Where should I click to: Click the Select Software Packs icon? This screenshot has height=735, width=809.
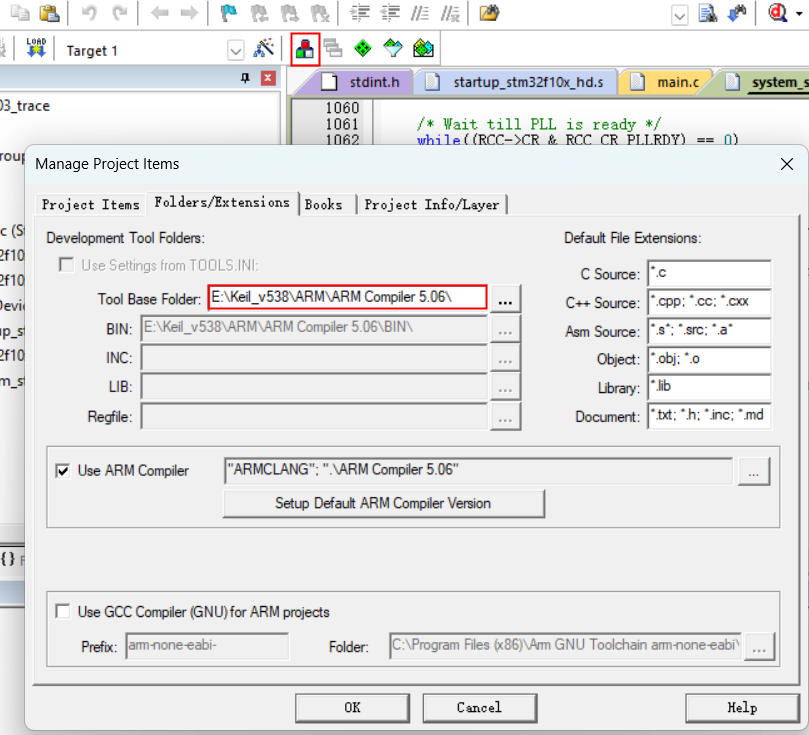(393, 49)
